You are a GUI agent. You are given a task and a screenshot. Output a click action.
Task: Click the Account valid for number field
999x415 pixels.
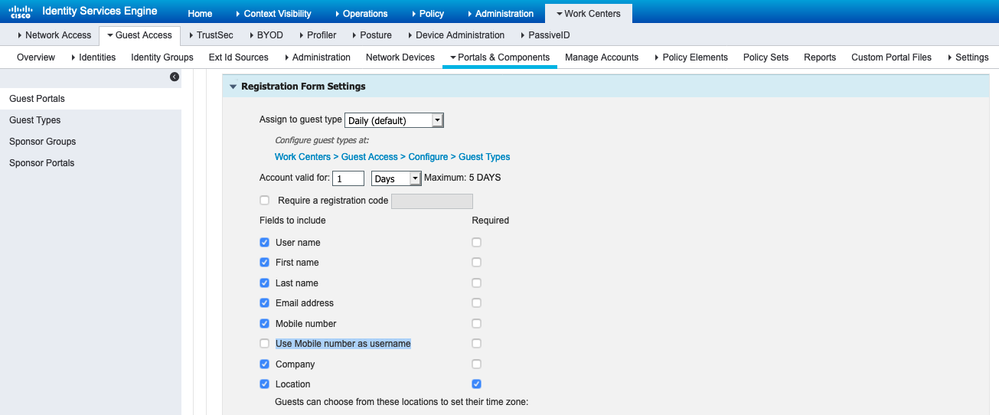pos(348,178)
